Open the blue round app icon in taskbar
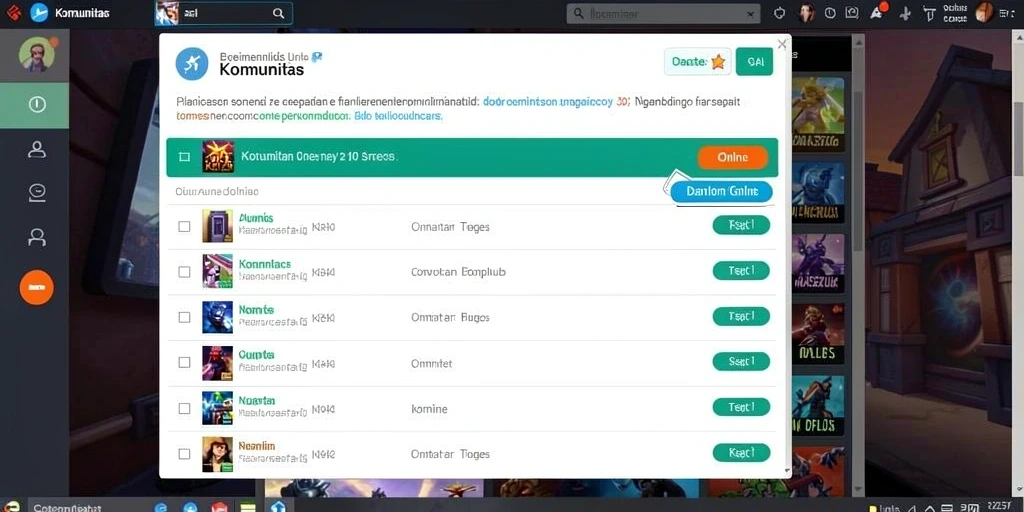Viewport: 1024px width, 512px height. point(190,507)
